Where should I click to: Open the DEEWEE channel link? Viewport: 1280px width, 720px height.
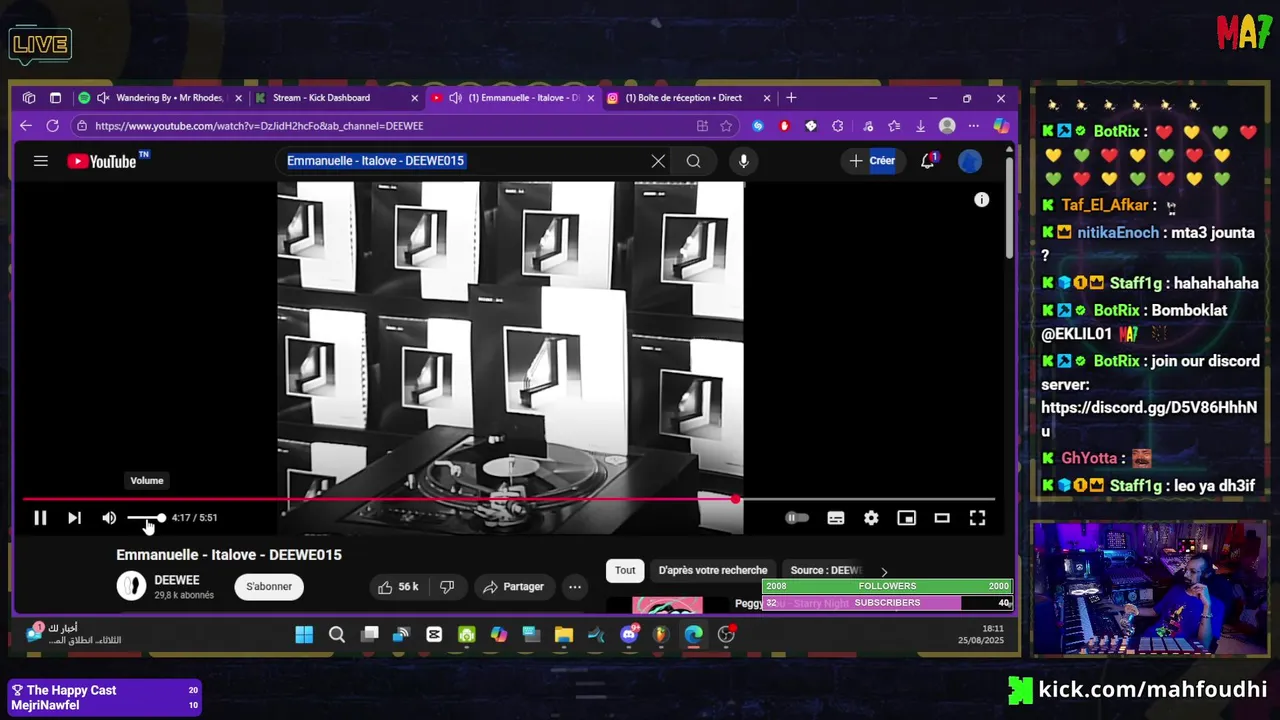pyautogui.click(x=177, y=580)
